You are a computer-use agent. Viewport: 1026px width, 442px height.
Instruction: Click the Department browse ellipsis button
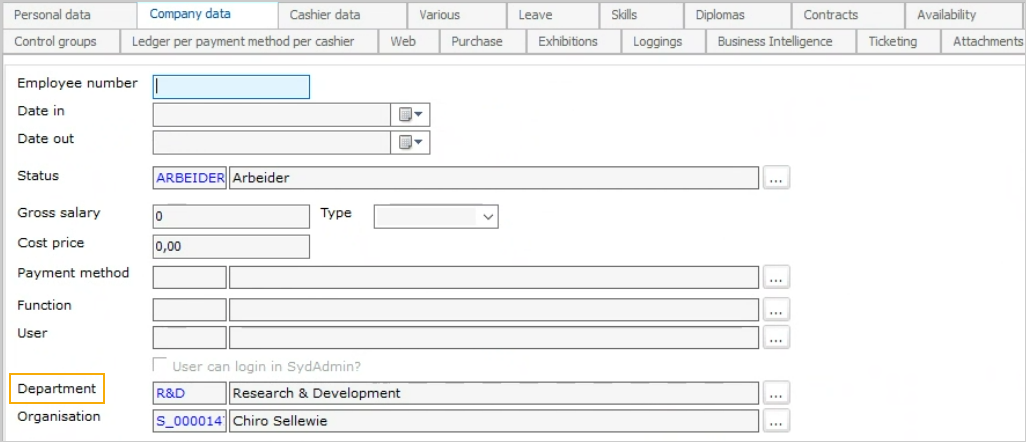click(777, 393)
